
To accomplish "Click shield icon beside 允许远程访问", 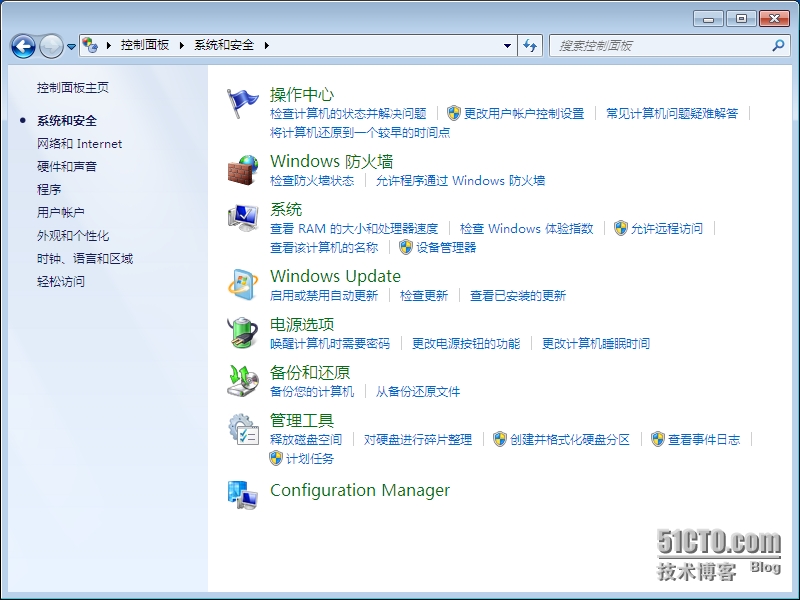I will coord(620,228).
